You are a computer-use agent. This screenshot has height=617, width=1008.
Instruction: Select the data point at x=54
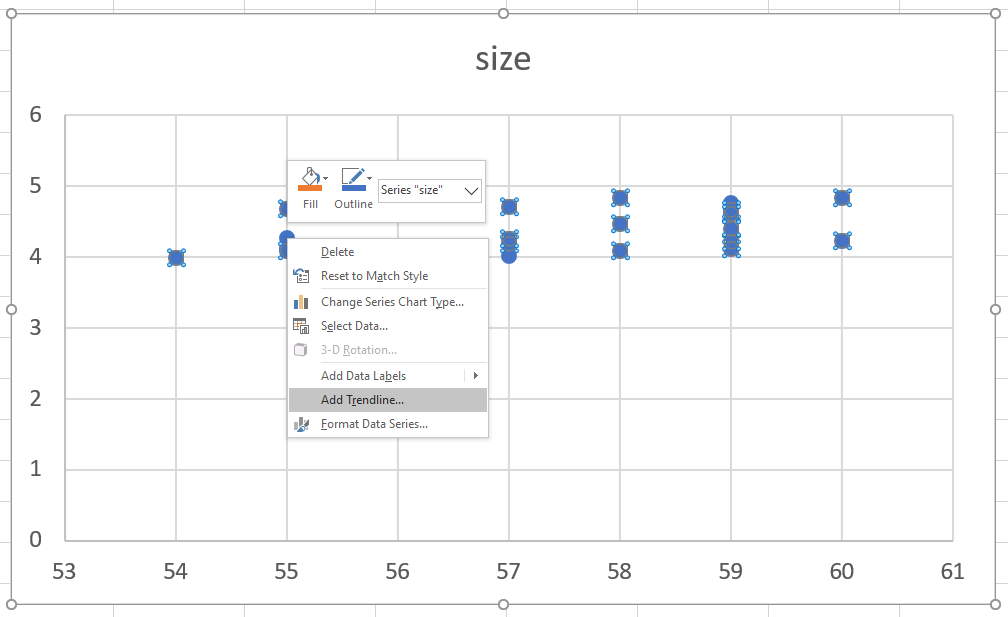176,258
